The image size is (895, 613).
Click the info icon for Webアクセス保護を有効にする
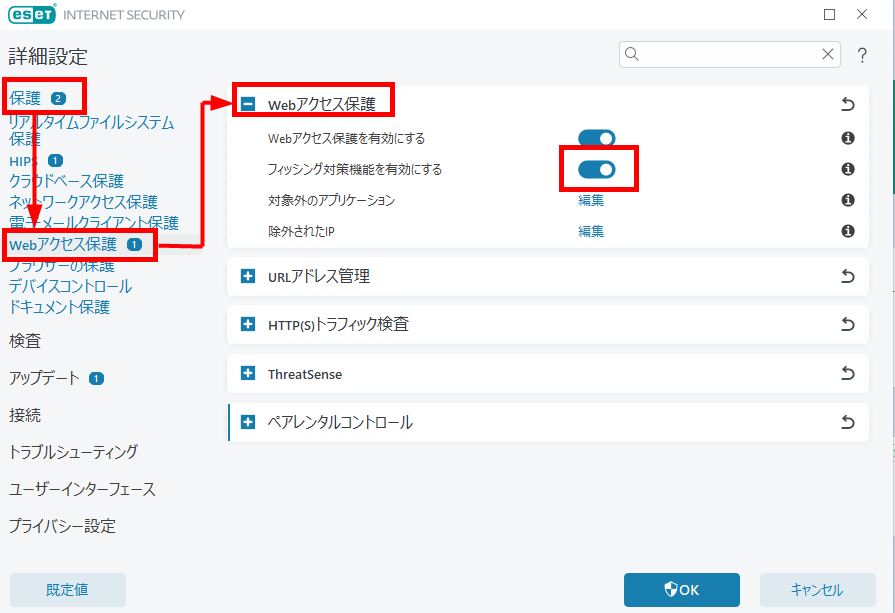point(848,138)
